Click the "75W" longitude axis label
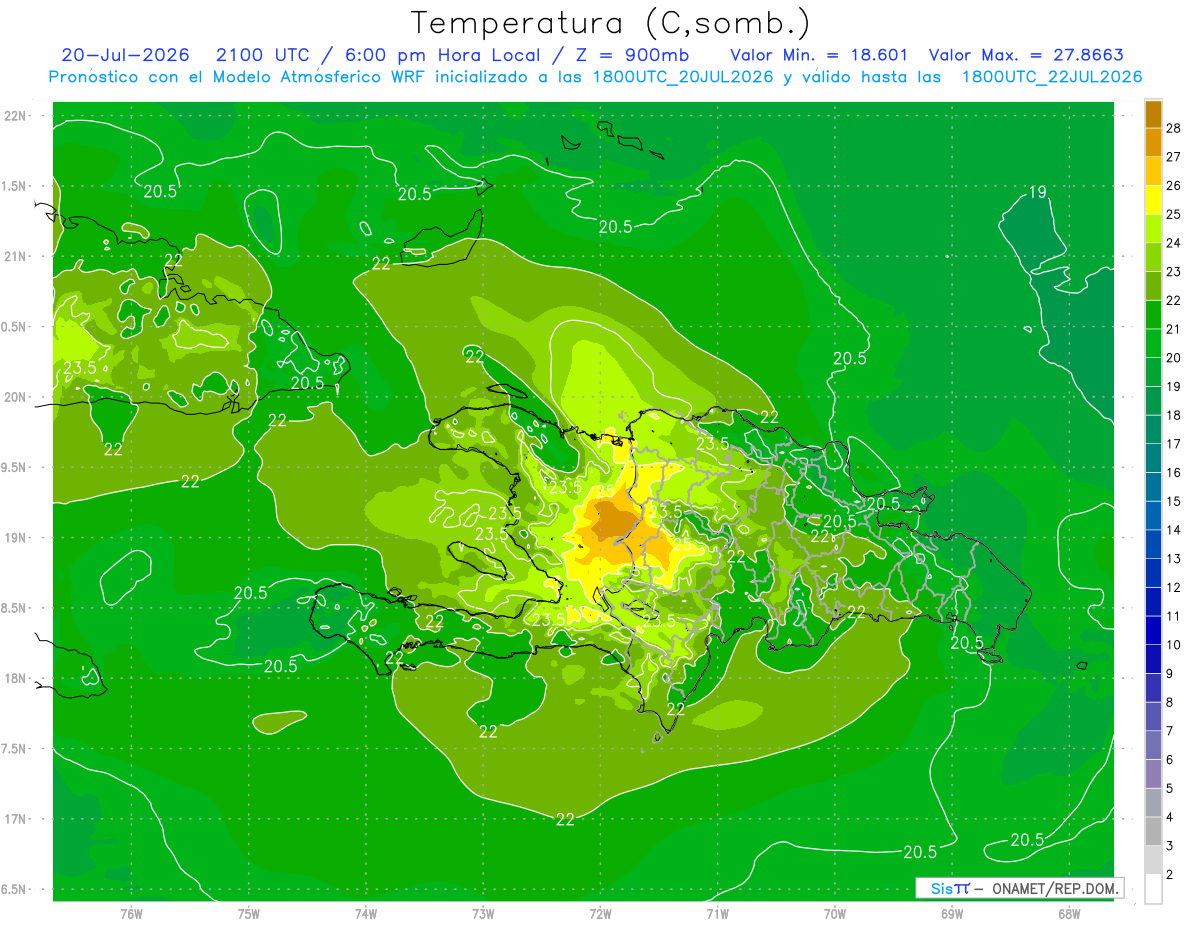Viewport: 1200px width, 927px height. click(x=249, y=914)
